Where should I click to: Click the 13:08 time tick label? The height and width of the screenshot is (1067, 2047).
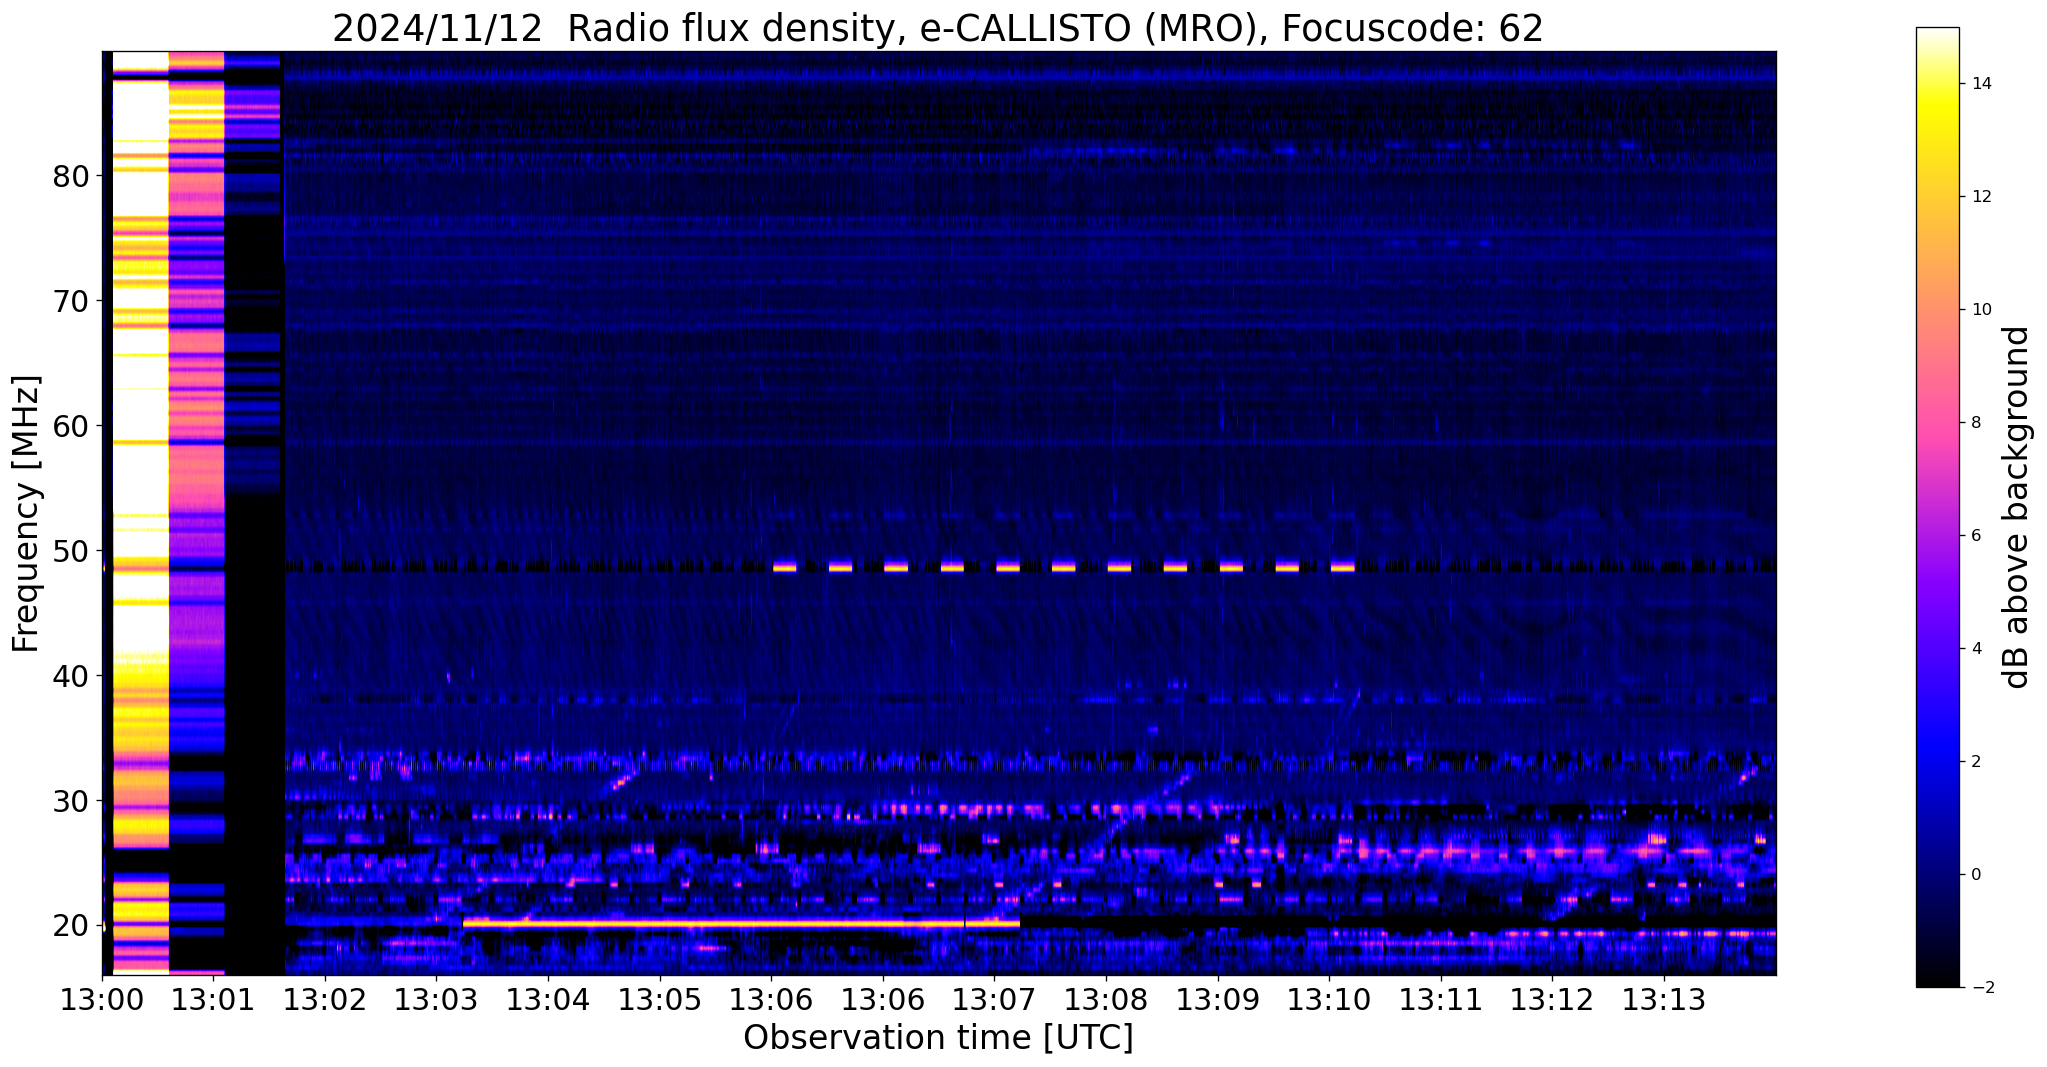[x=1106, y=999]
